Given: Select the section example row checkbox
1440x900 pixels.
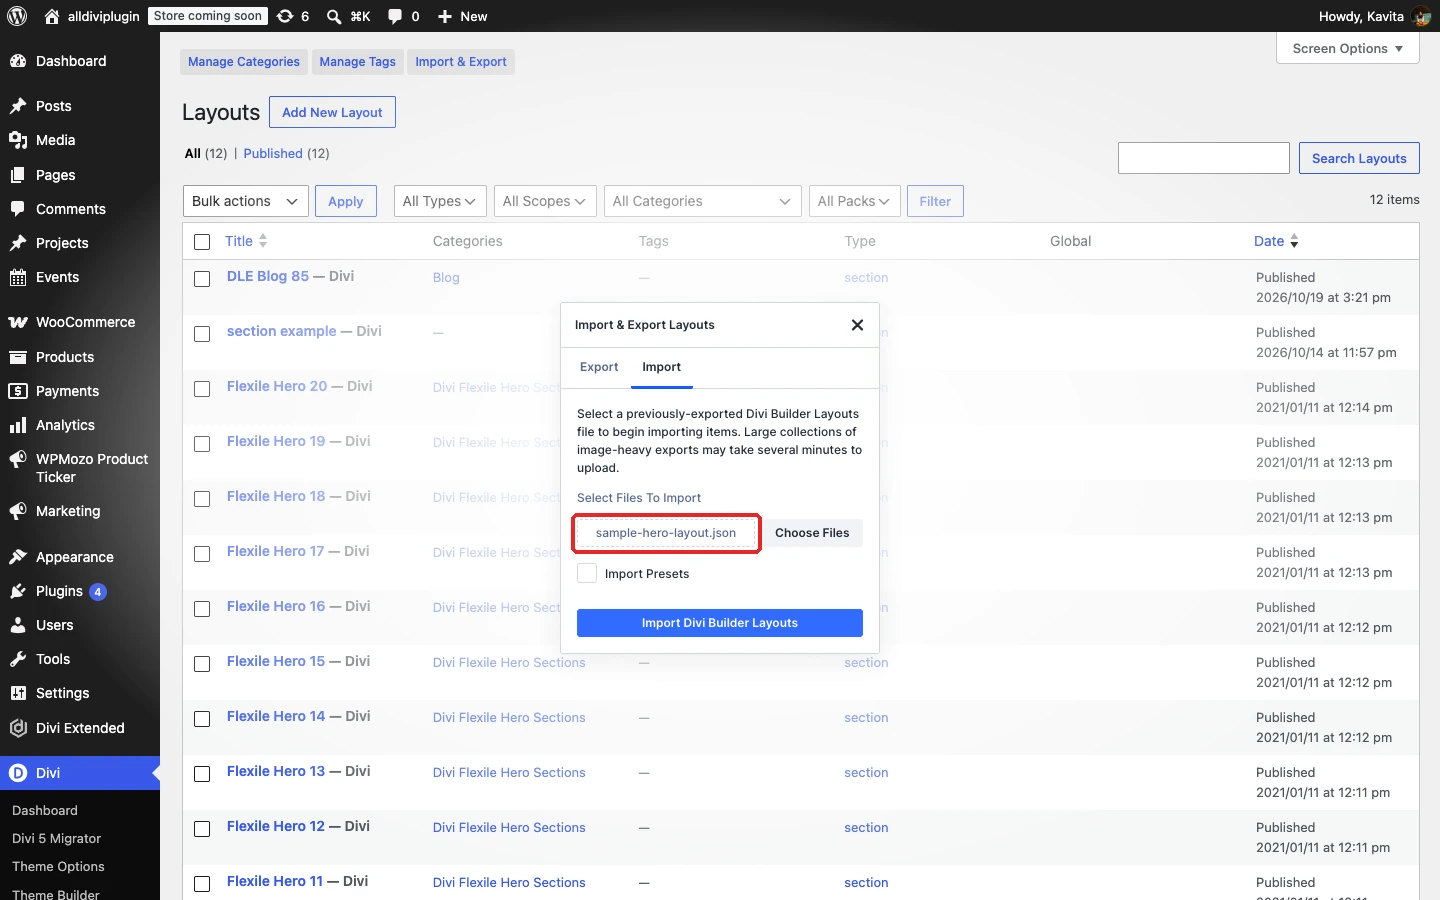Looking at the screenshot, I should [202, 334].
